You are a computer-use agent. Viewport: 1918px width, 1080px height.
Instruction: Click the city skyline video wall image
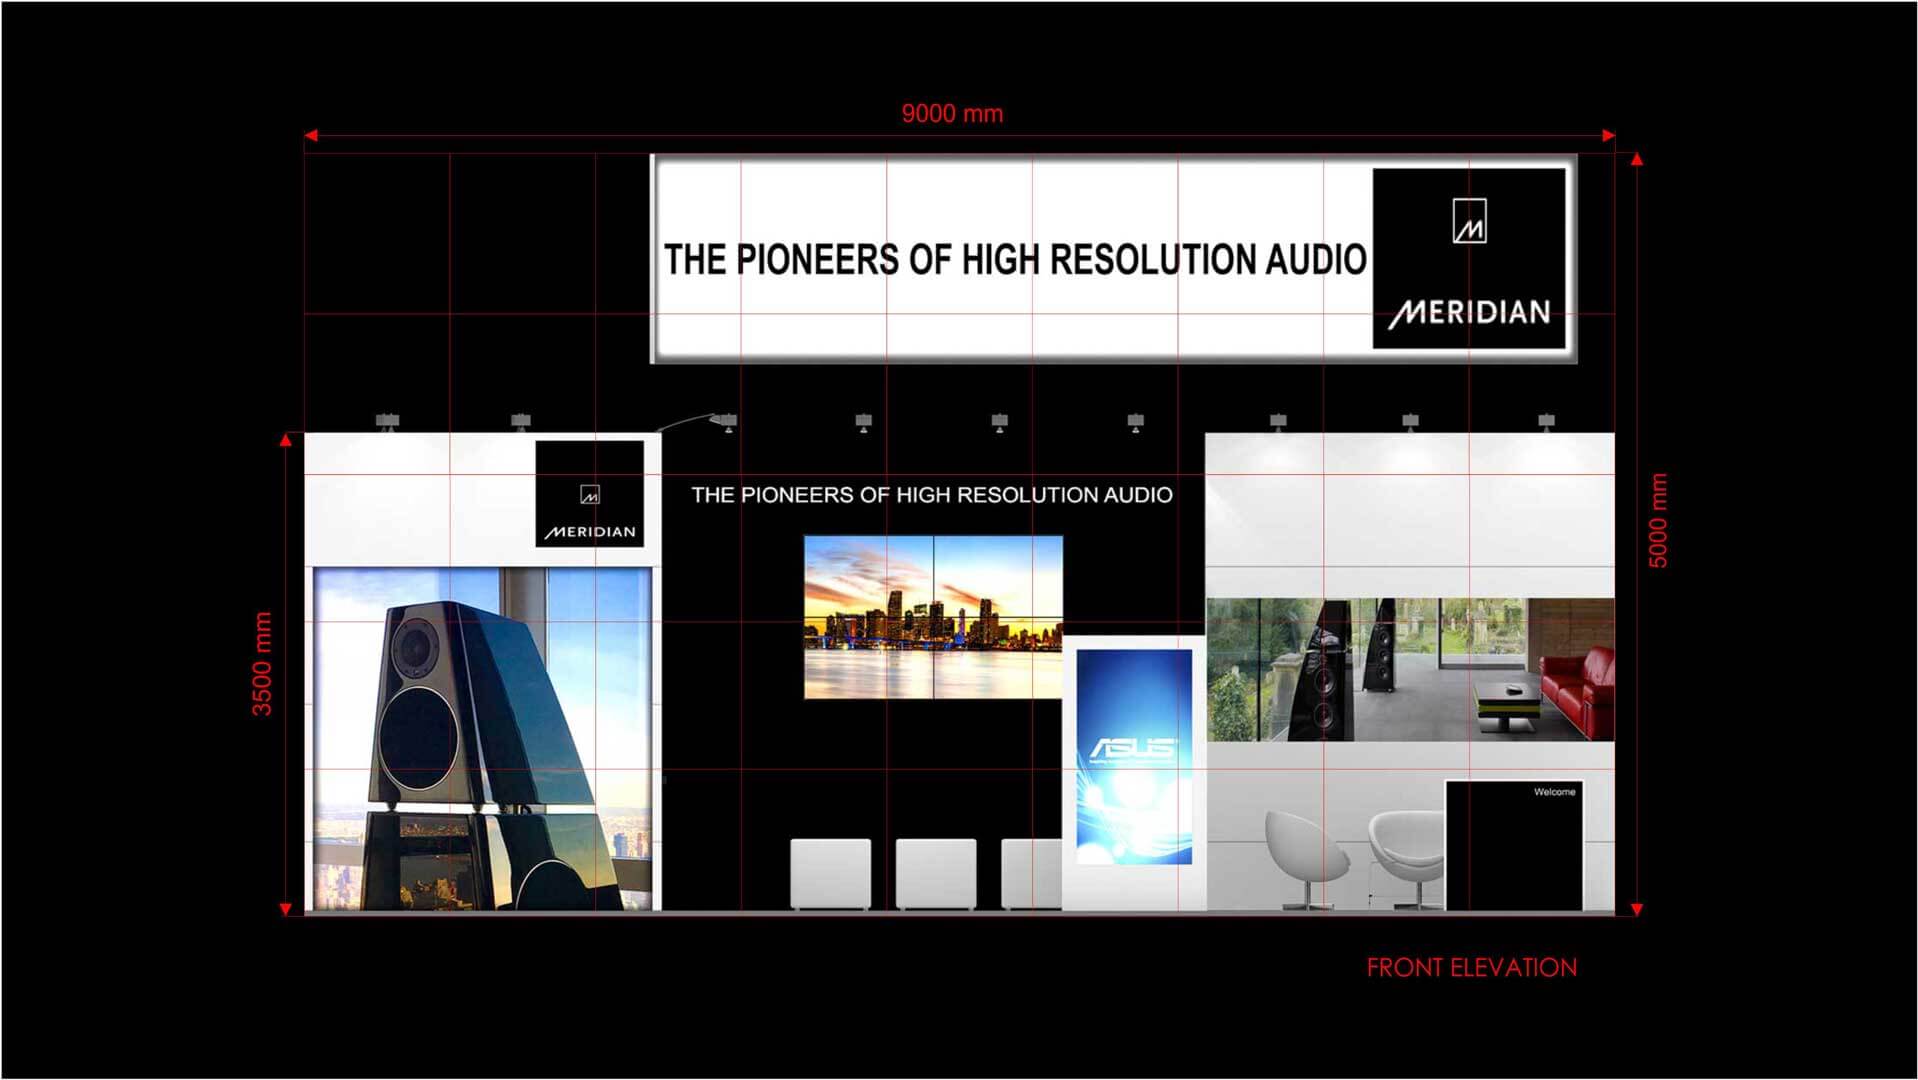click(933, 617)
